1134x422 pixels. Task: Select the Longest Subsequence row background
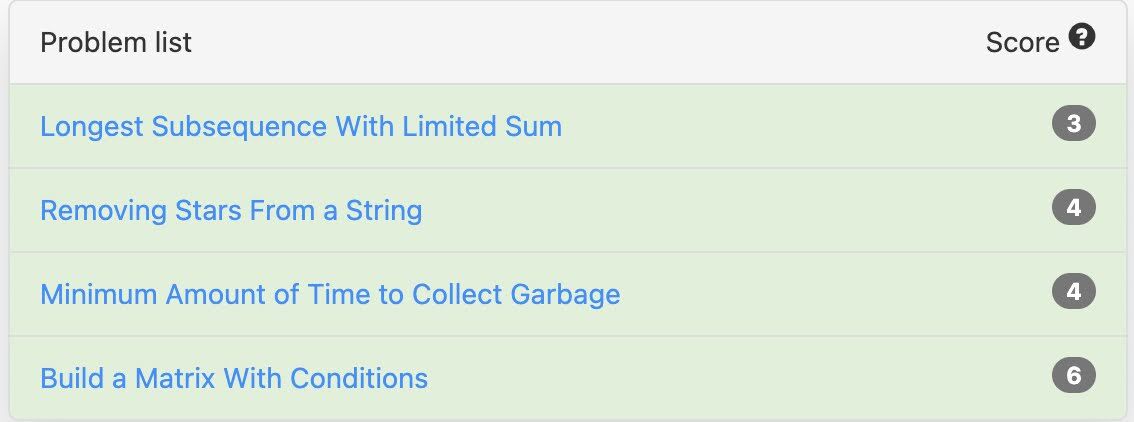pos(567,126)
